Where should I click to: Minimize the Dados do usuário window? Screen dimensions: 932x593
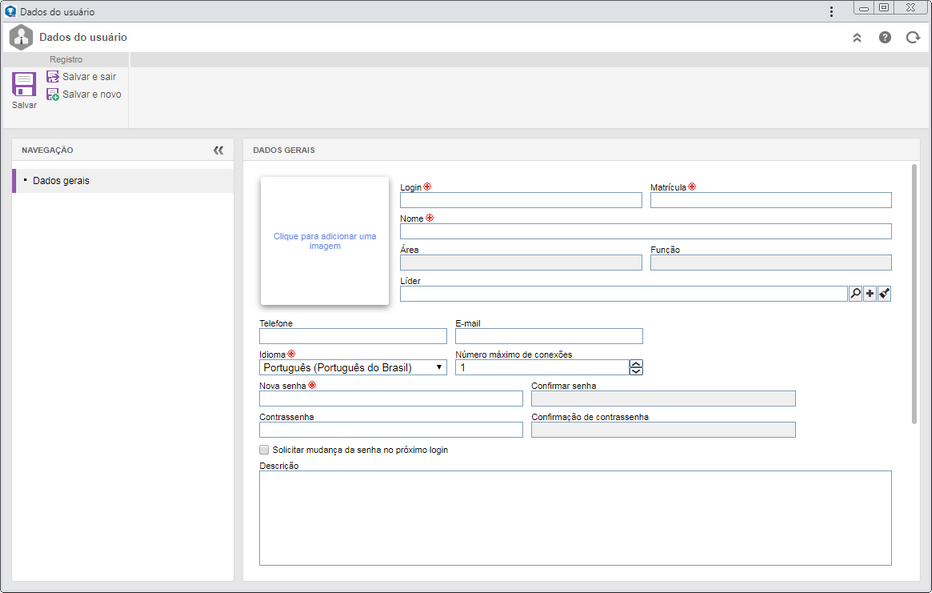[x=864, y=8]
